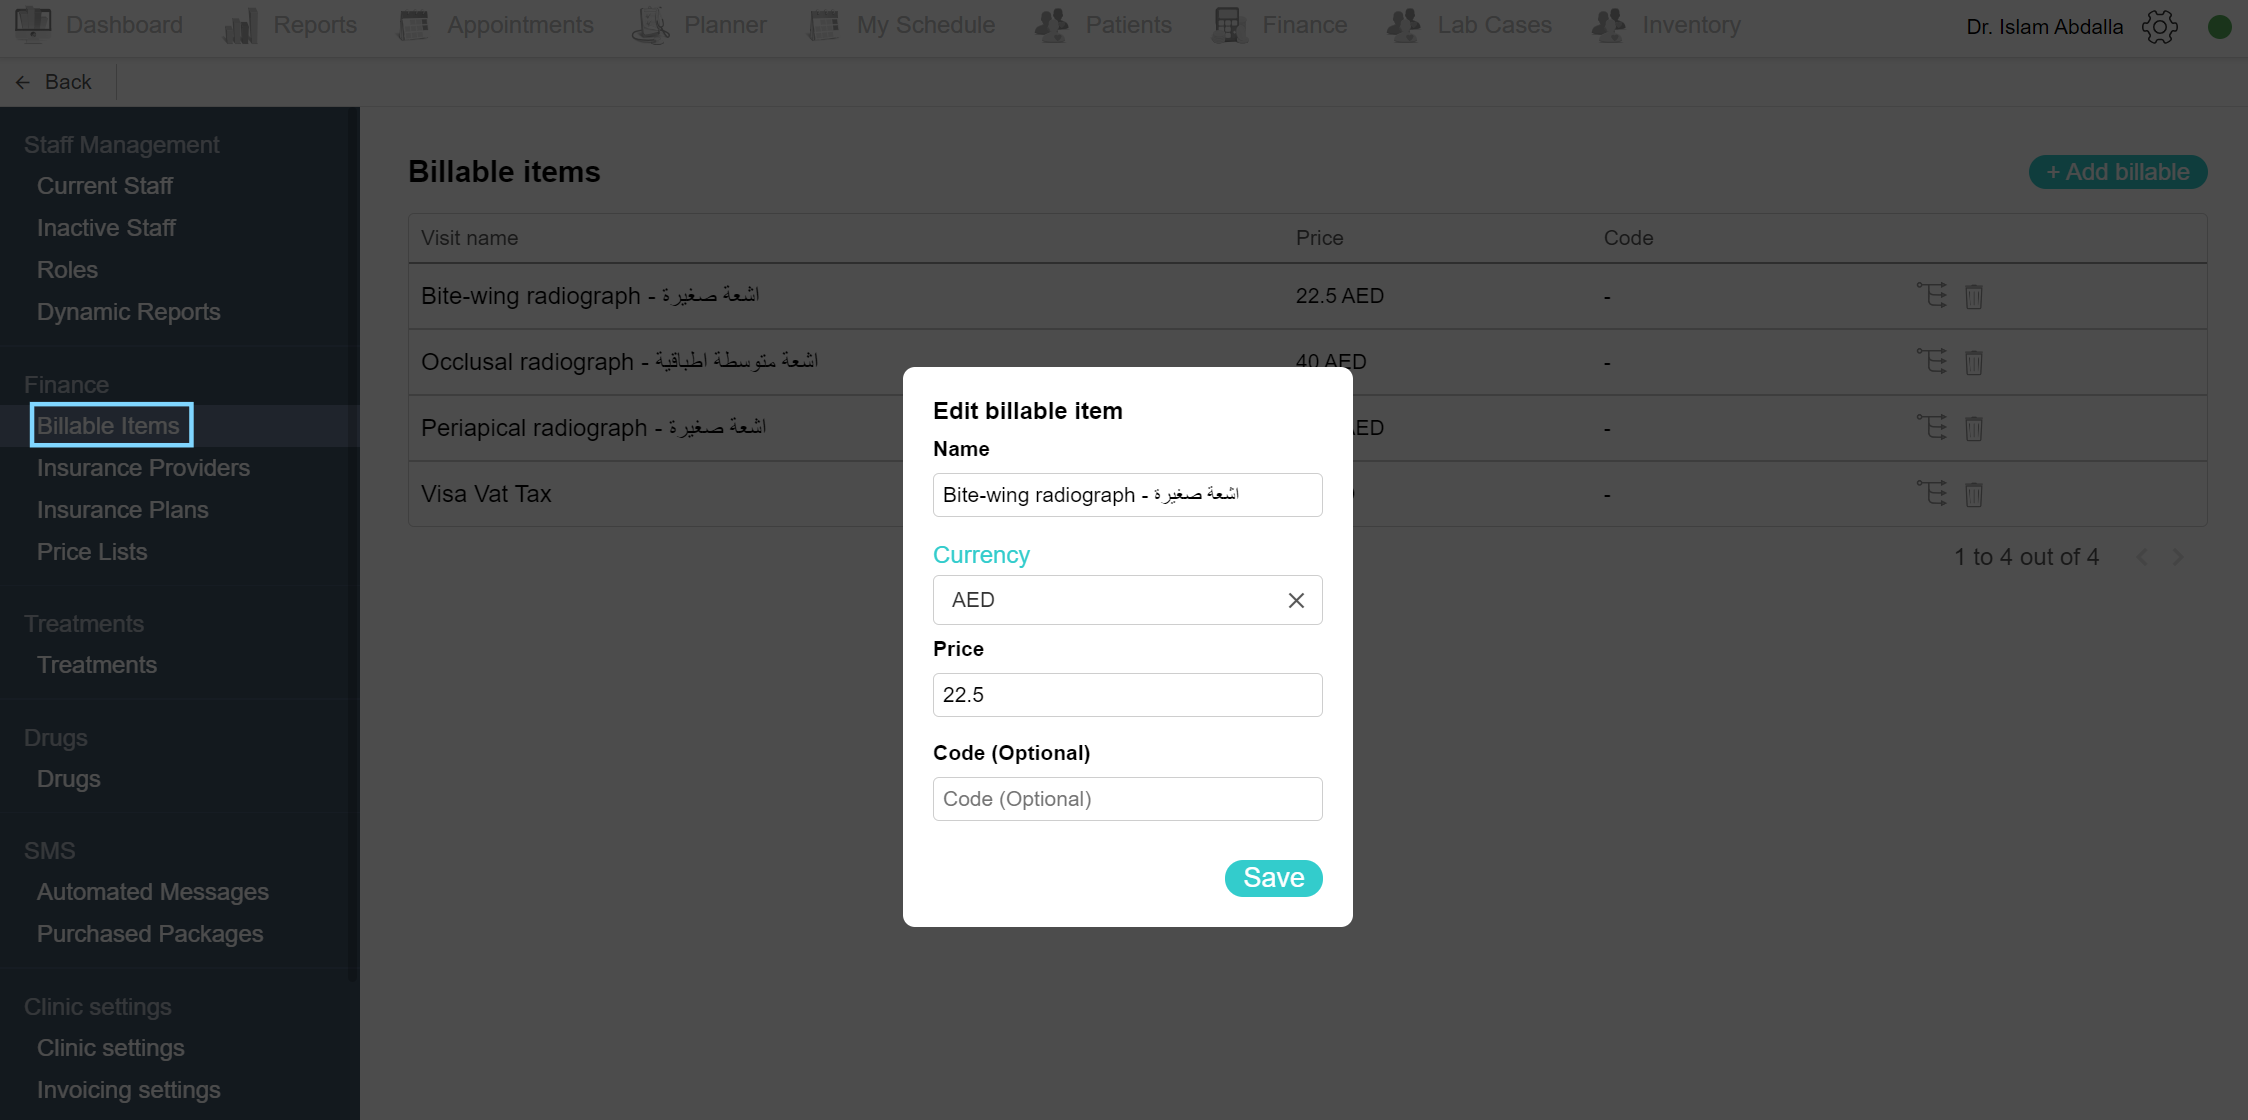Click price-list tree icon for Visa Vat Tax
2248x1120 pixels.
(1932, 493)
